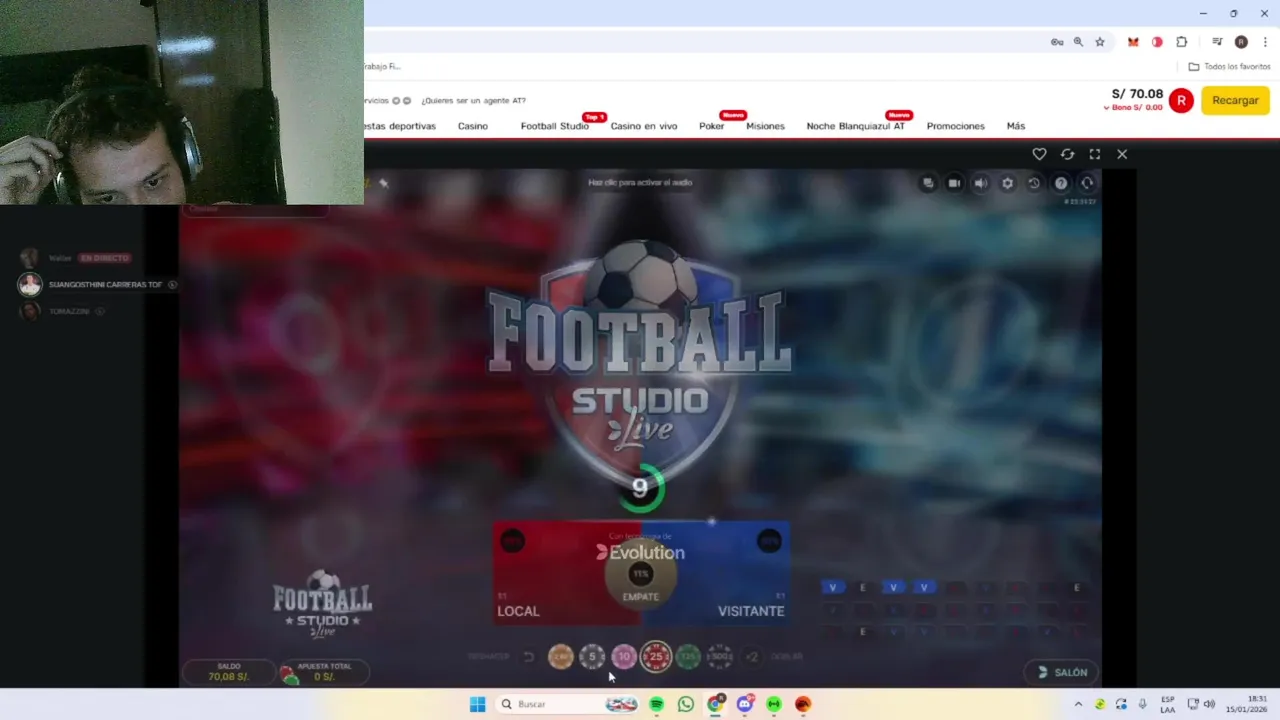Screen dimensions: 1280x720
Task: Select the smallest orange chip
Action: point(561,657)
